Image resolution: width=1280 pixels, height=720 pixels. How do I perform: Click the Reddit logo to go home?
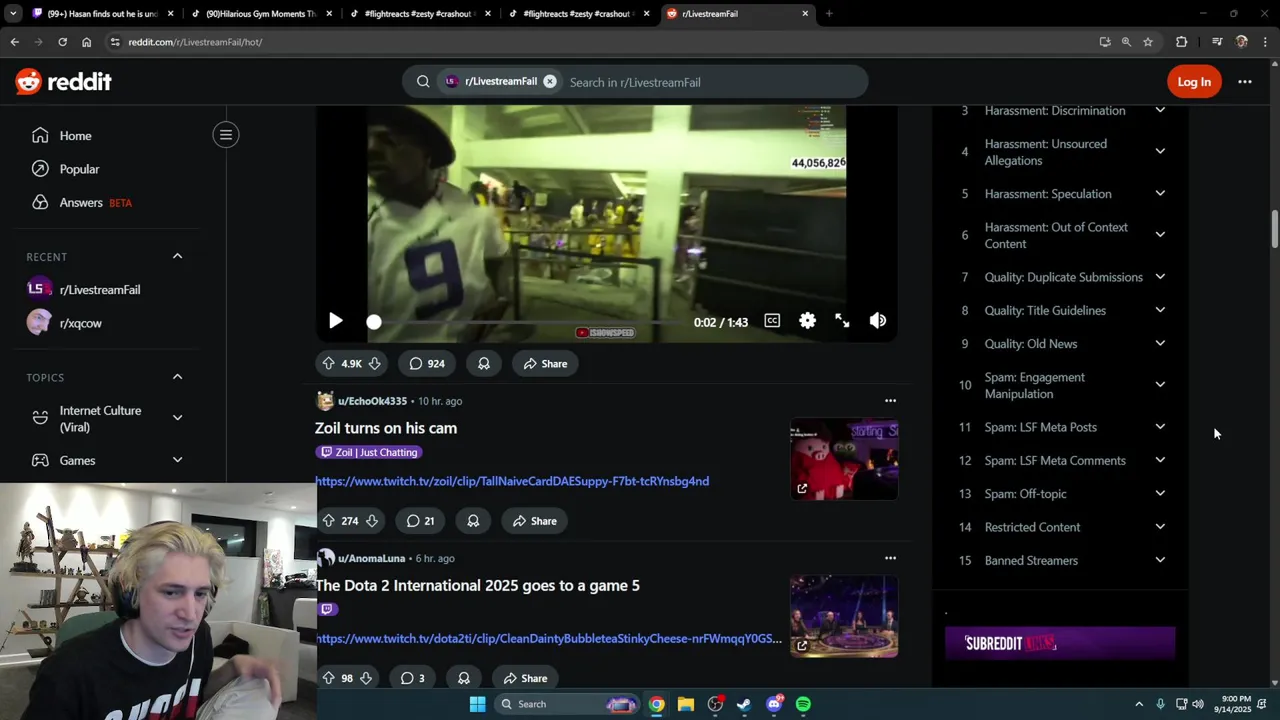click(63, 82)
